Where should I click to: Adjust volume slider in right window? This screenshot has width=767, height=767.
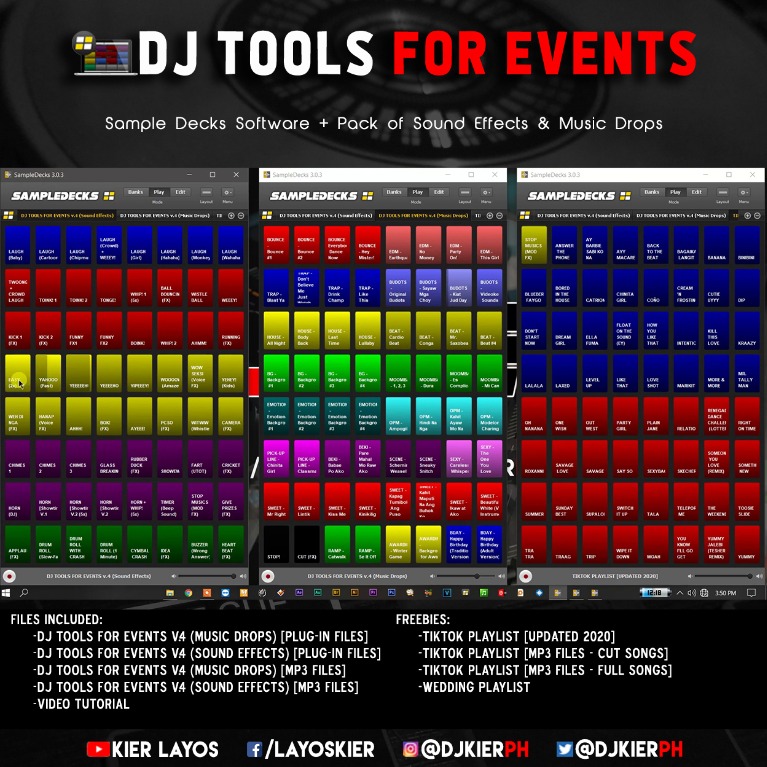pyautogui.click(x=725, y=576)
